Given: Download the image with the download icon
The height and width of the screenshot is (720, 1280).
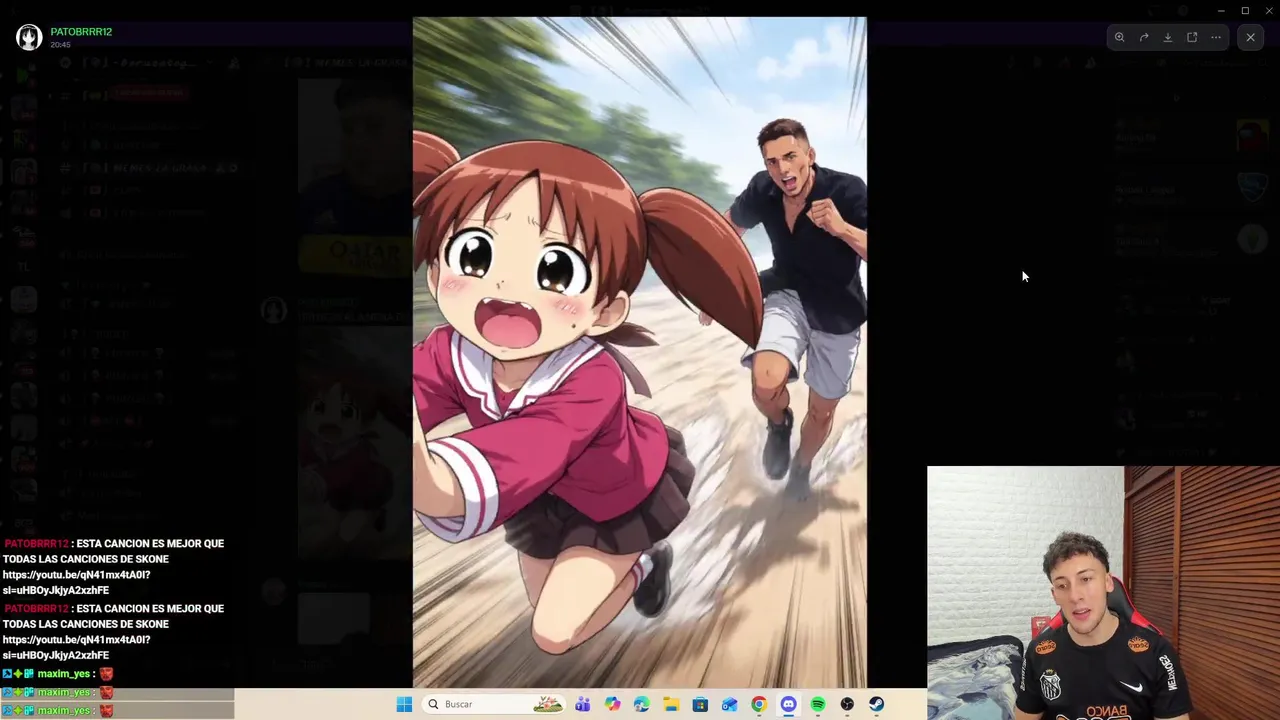Looking at the screenshot, I should [x=1168, y=37].
